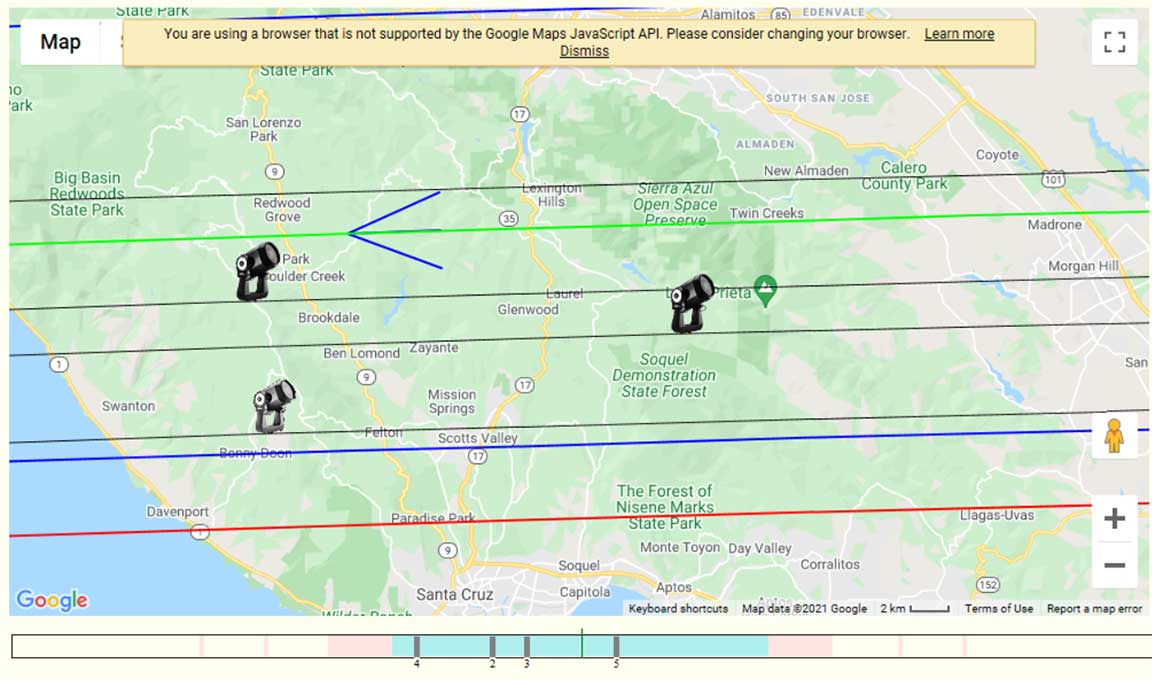Viewport: 1152px width, 680px height.
Task: Click the Mission Springs label
Action: 452,401
